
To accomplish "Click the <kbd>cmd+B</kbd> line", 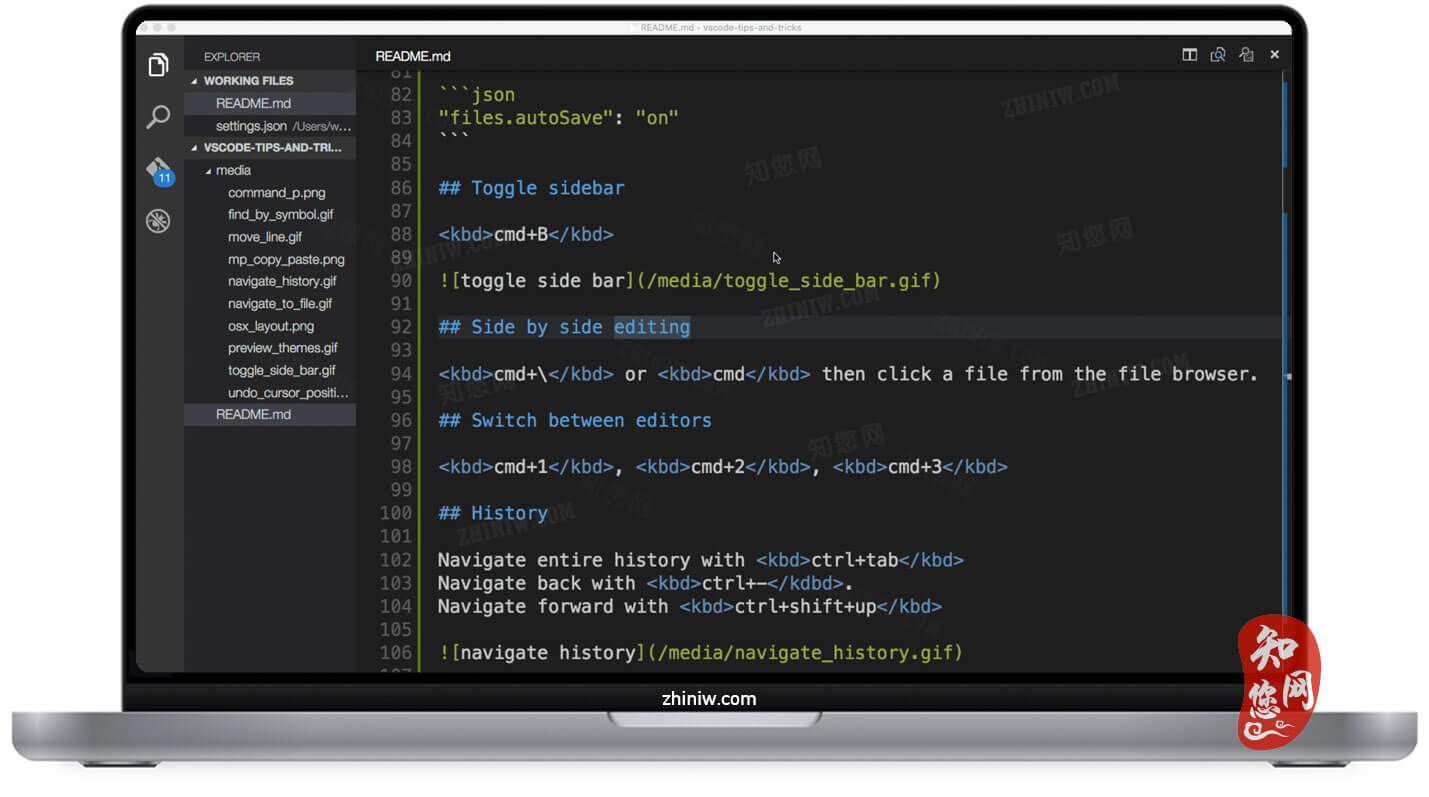I will pos(525,234).
